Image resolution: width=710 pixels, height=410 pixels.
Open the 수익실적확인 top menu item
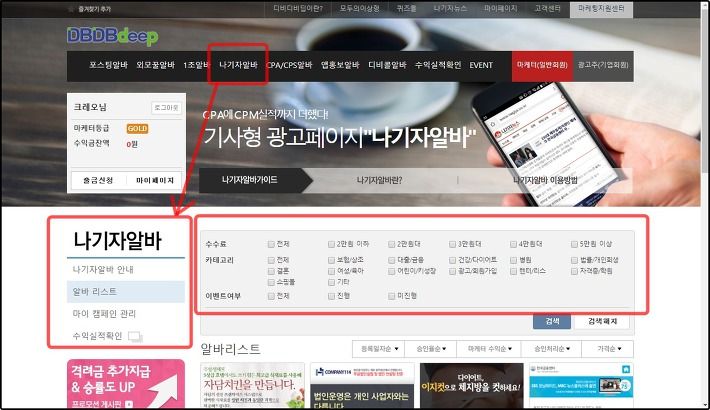click(438, 65)
